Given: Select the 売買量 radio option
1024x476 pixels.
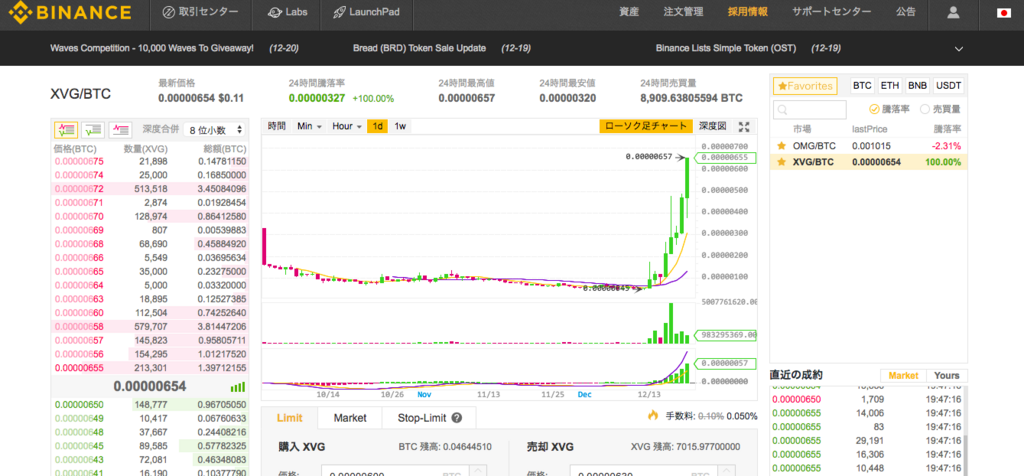Looking at the screenshot, I should [940, 109].
